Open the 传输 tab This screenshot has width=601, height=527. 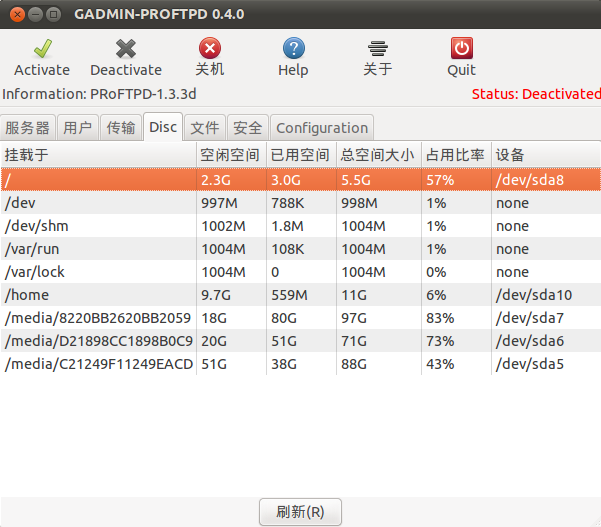(121, 128)
